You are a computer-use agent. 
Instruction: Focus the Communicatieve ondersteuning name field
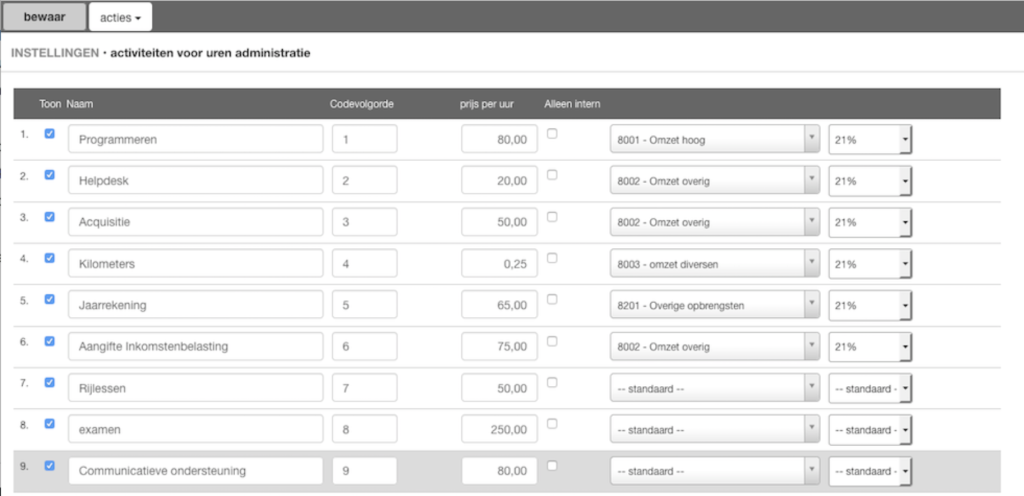(195, 471)
